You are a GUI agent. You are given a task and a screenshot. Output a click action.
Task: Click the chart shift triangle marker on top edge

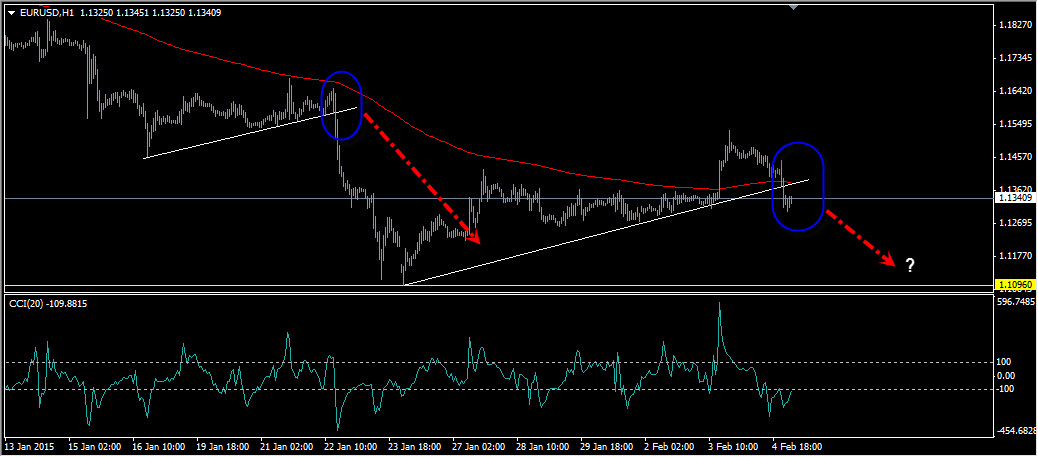(x=793, y=7)
